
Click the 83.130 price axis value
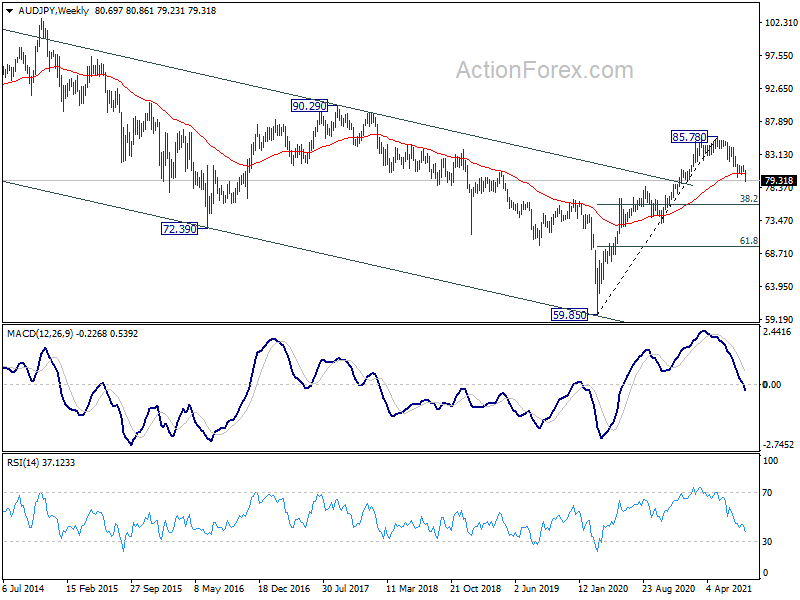(x=779, y=155)
